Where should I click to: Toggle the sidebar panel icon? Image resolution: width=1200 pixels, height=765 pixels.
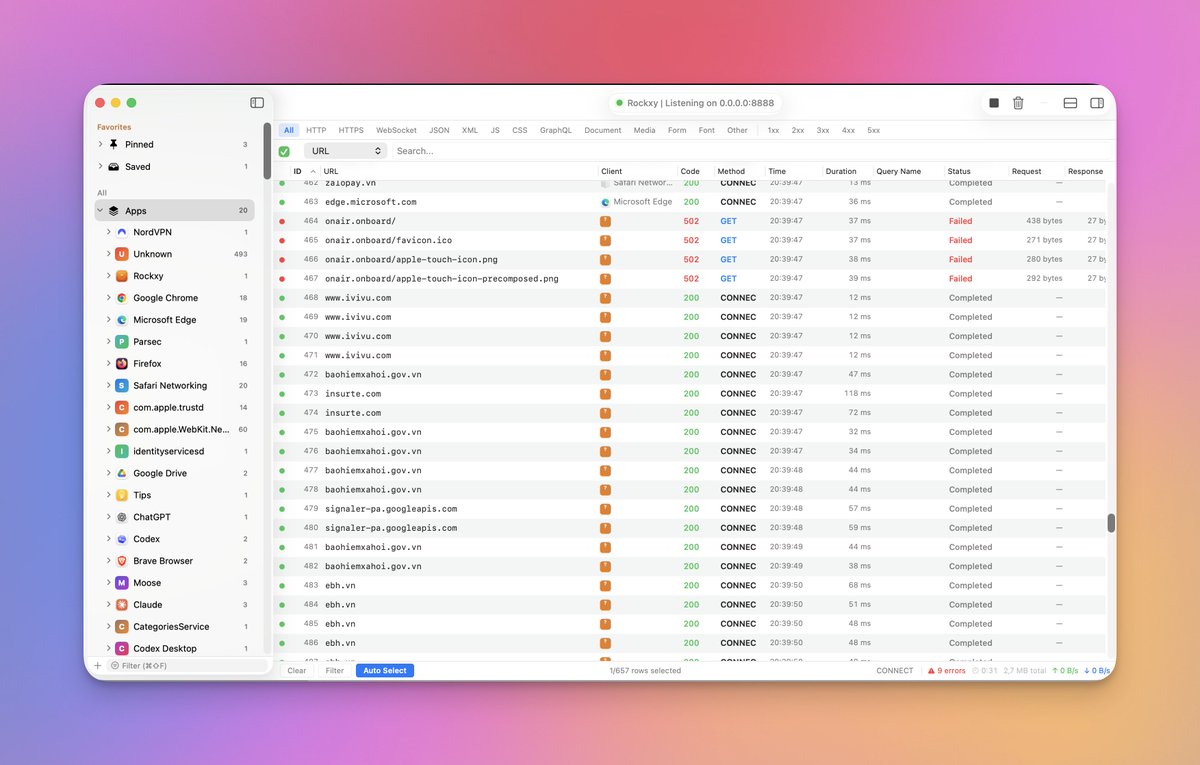tap(257, 103)
